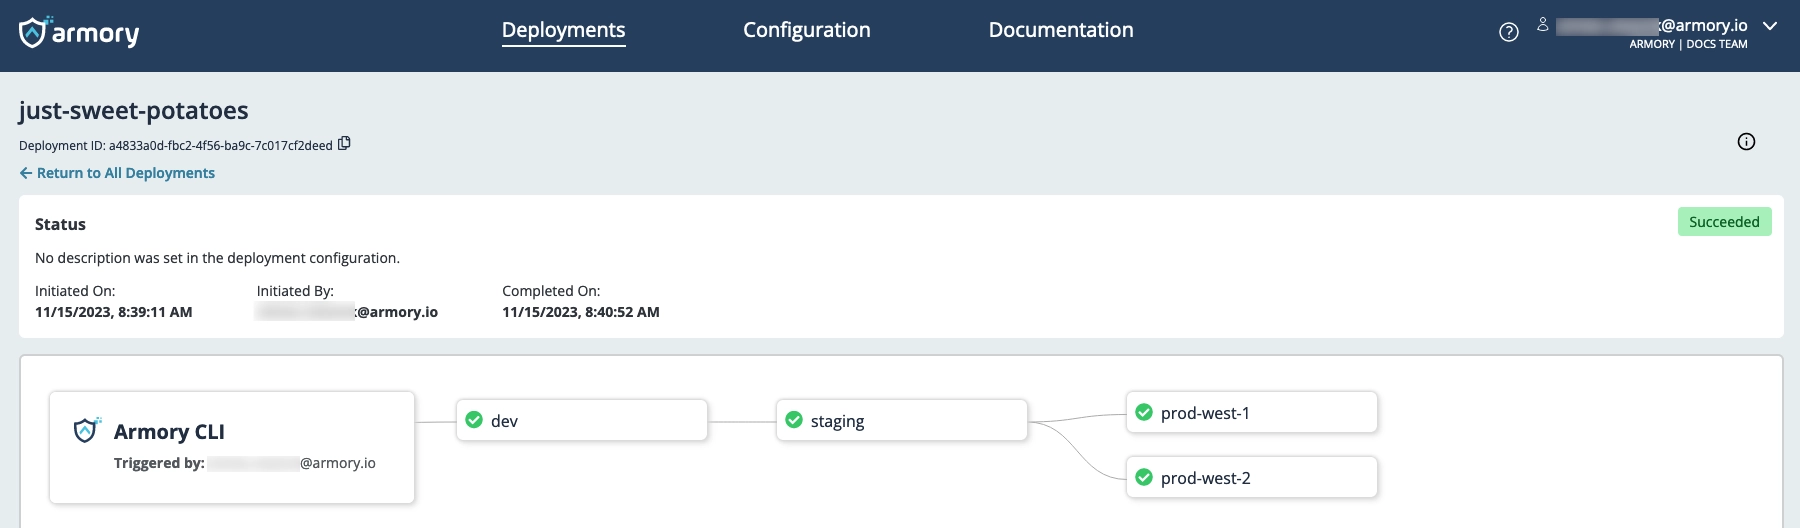Click the Succeeded status badge
The height and width of the screenshot is (528, 1800).
(1724, 222)
